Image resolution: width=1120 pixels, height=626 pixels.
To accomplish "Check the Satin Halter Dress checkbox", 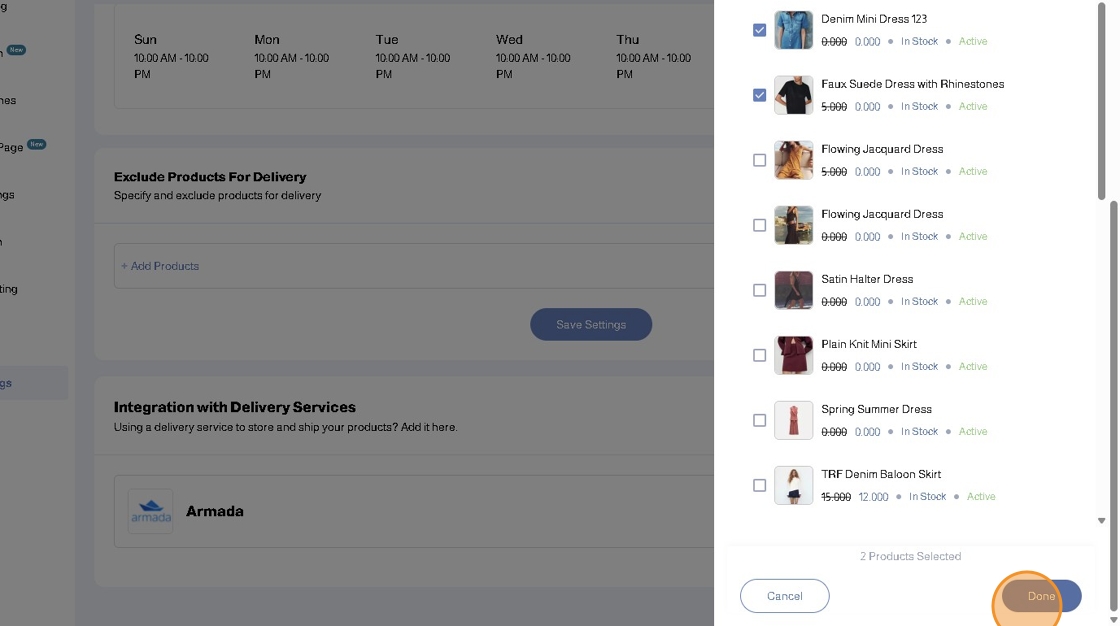I will tap(759, 290).
